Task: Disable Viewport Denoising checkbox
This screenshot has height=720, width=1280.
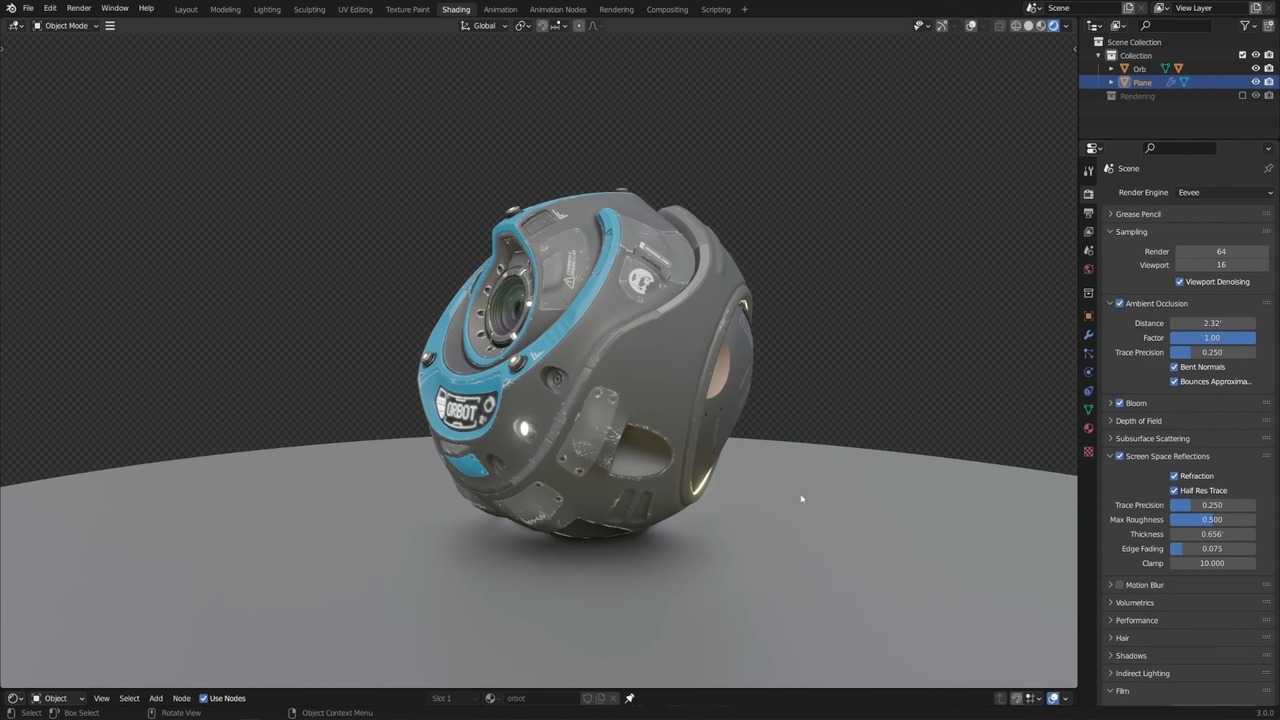Action: point(1179,282)
